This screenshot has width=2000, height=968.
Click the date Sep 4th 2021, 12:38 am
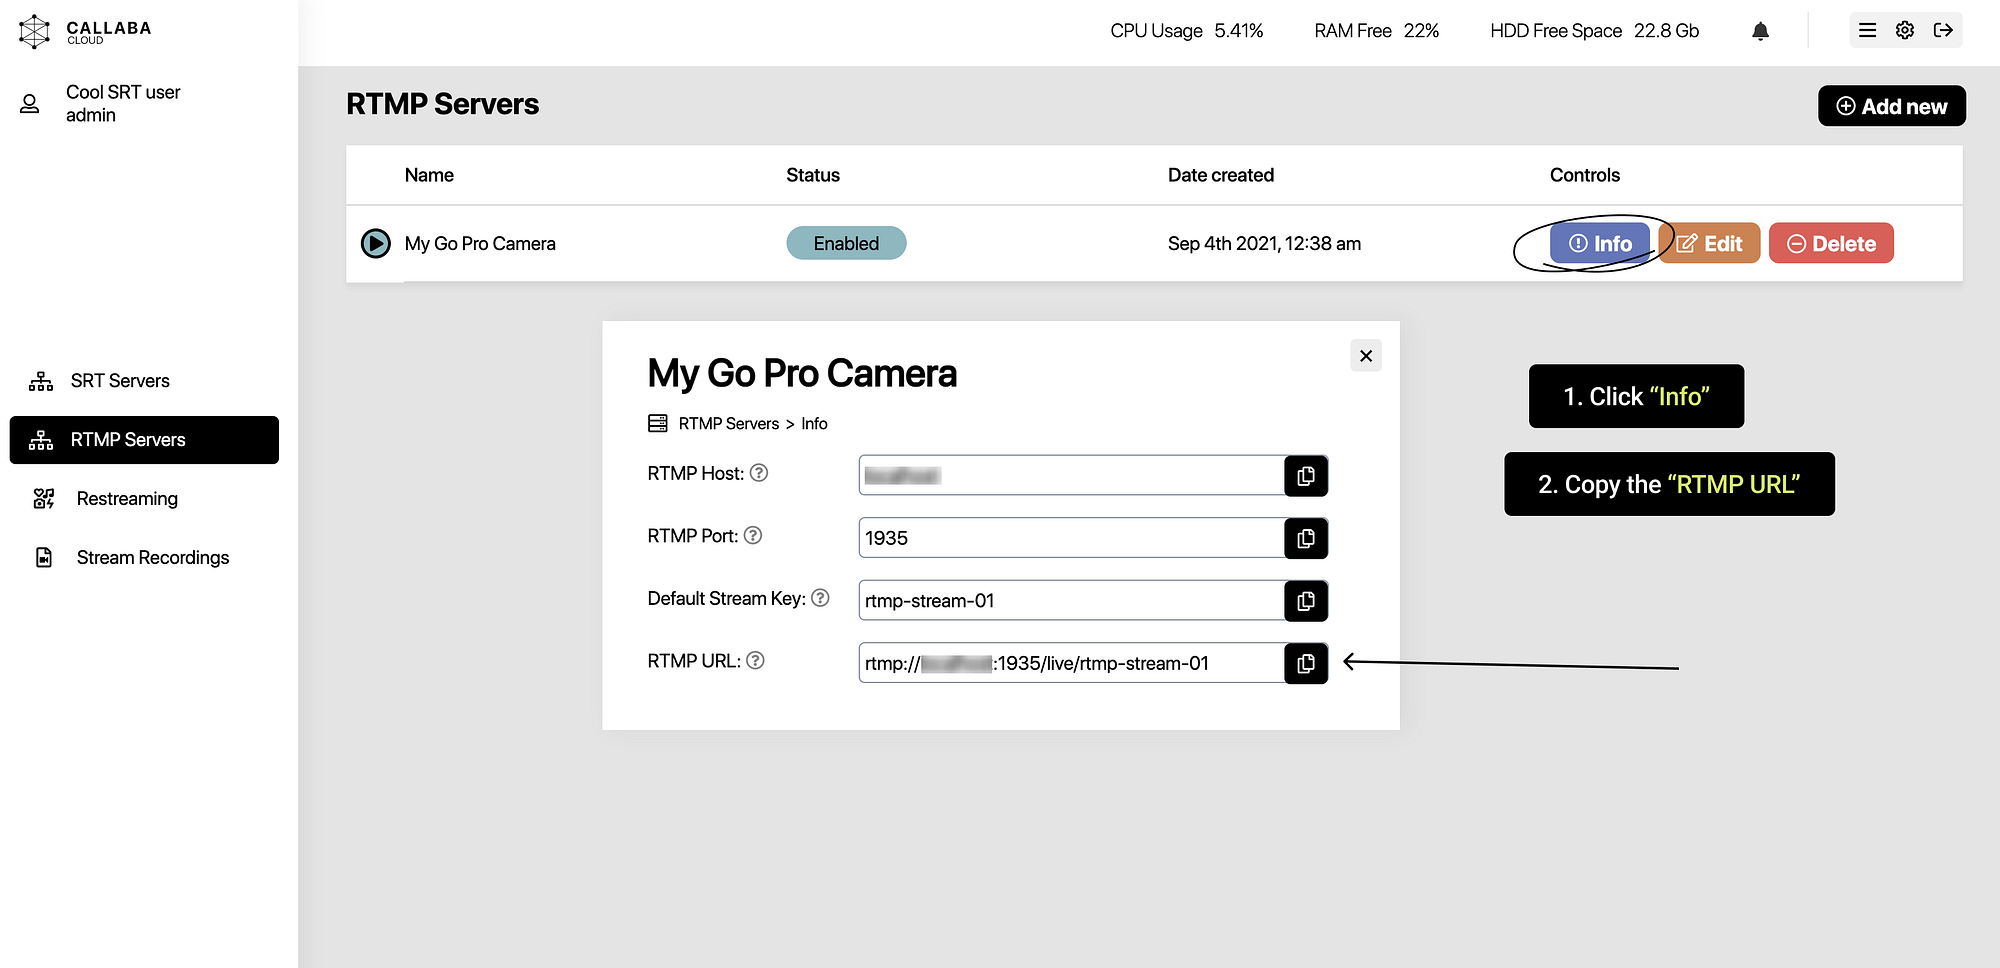[x=1264, y=244]
